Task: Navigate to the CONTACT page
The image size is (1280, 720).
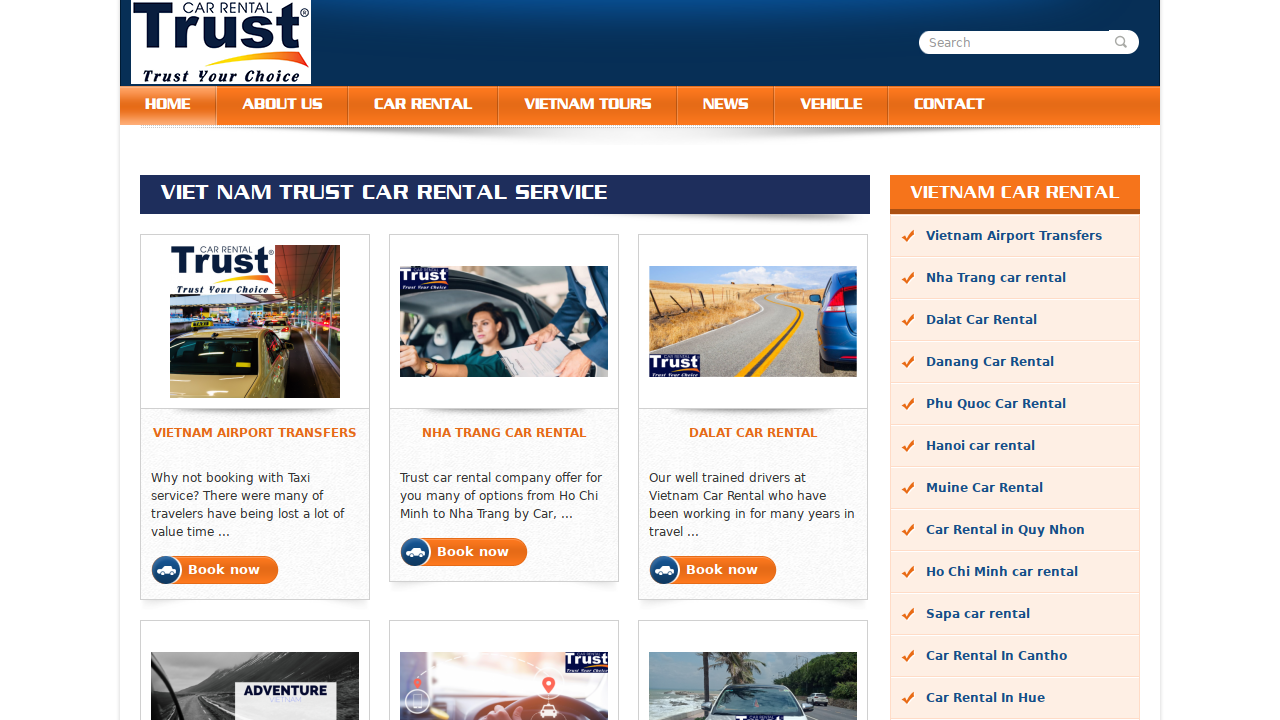Action: click(x=948, y=104)
